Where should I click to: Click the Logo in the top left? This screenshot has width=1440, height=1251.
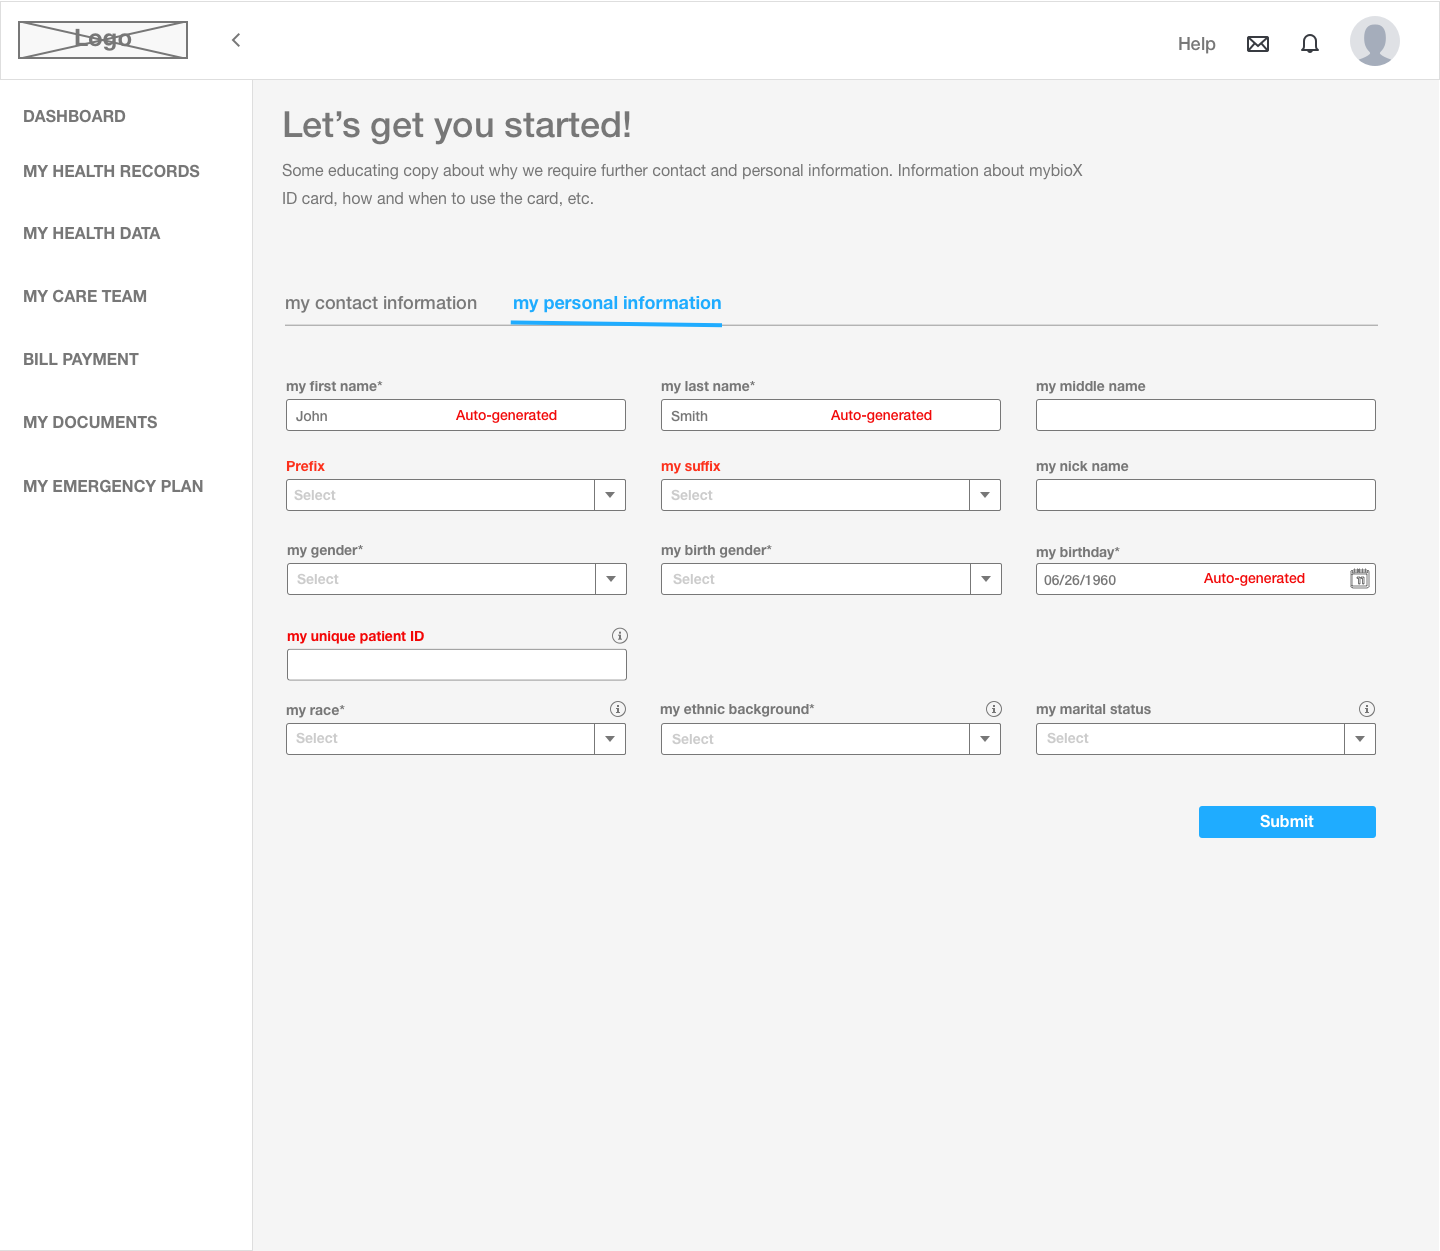tap(102, 39)
